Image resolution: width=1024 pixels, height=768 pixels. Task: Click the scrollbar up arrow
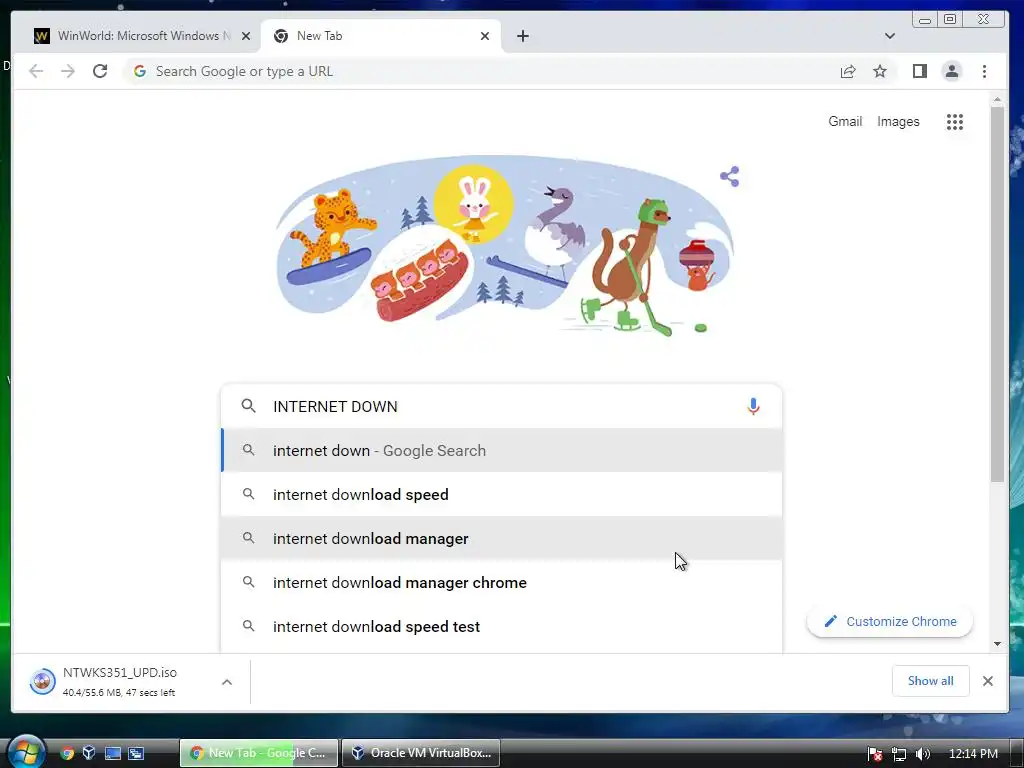997,99
